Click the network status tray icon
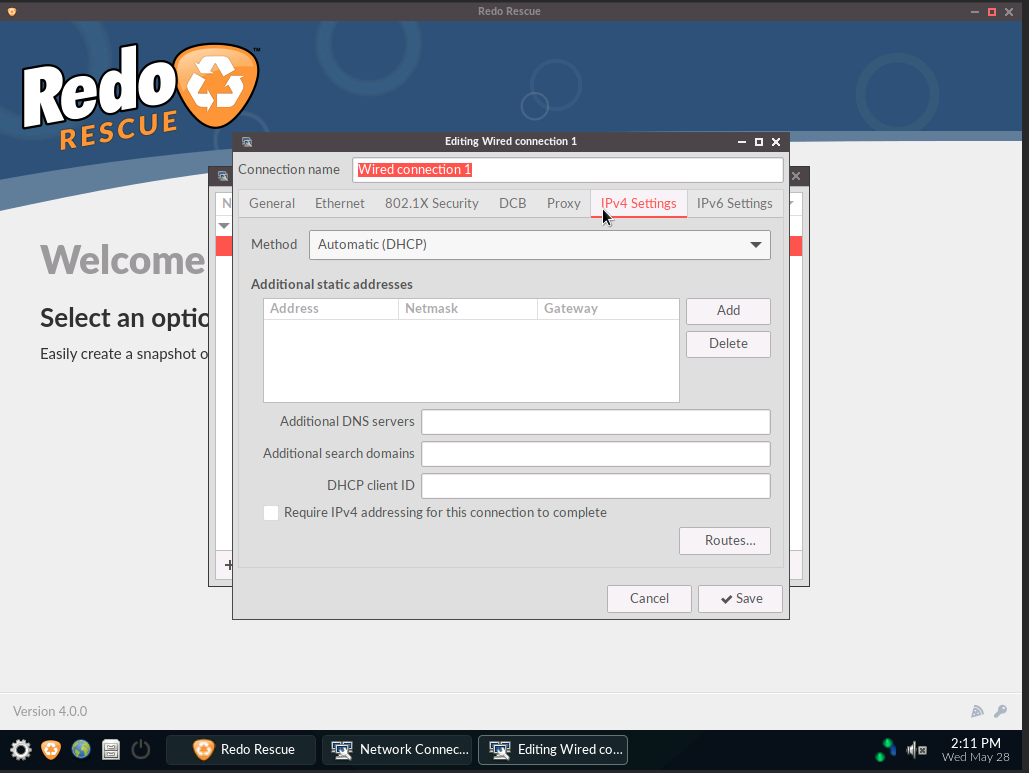Image resolution: width=1029 pixels, height=773 pixels. [886, 749]
